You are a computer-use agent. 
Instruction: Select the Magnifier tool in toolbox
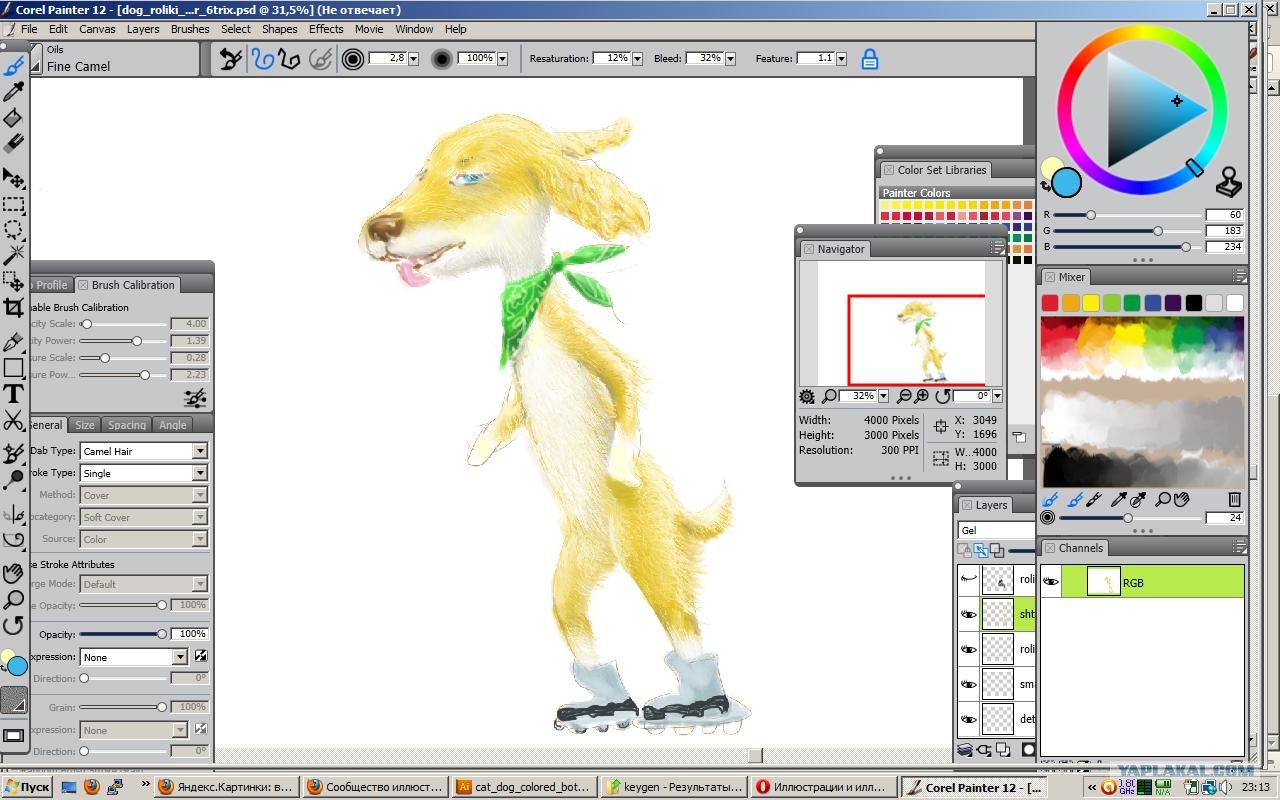click(13, 600)
